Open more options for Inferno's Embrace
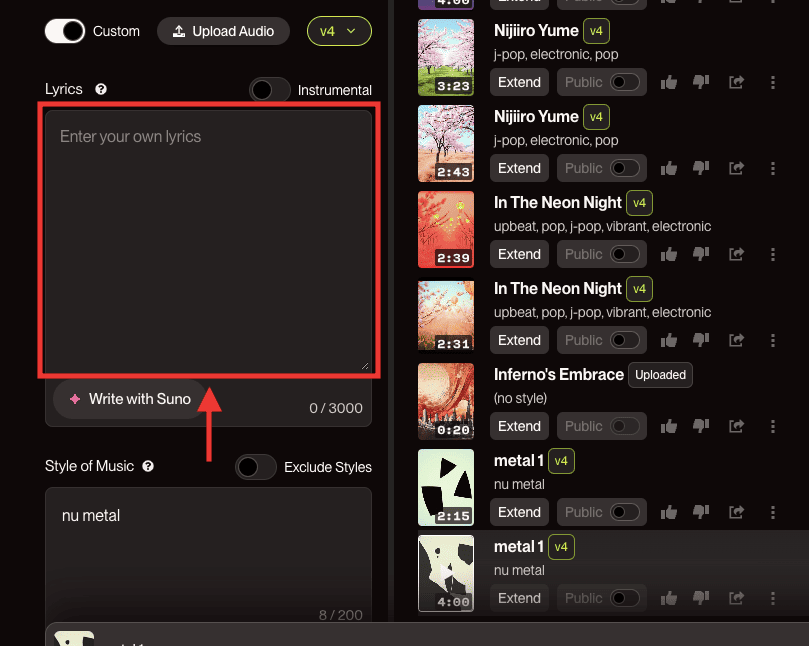 [772, 426]
